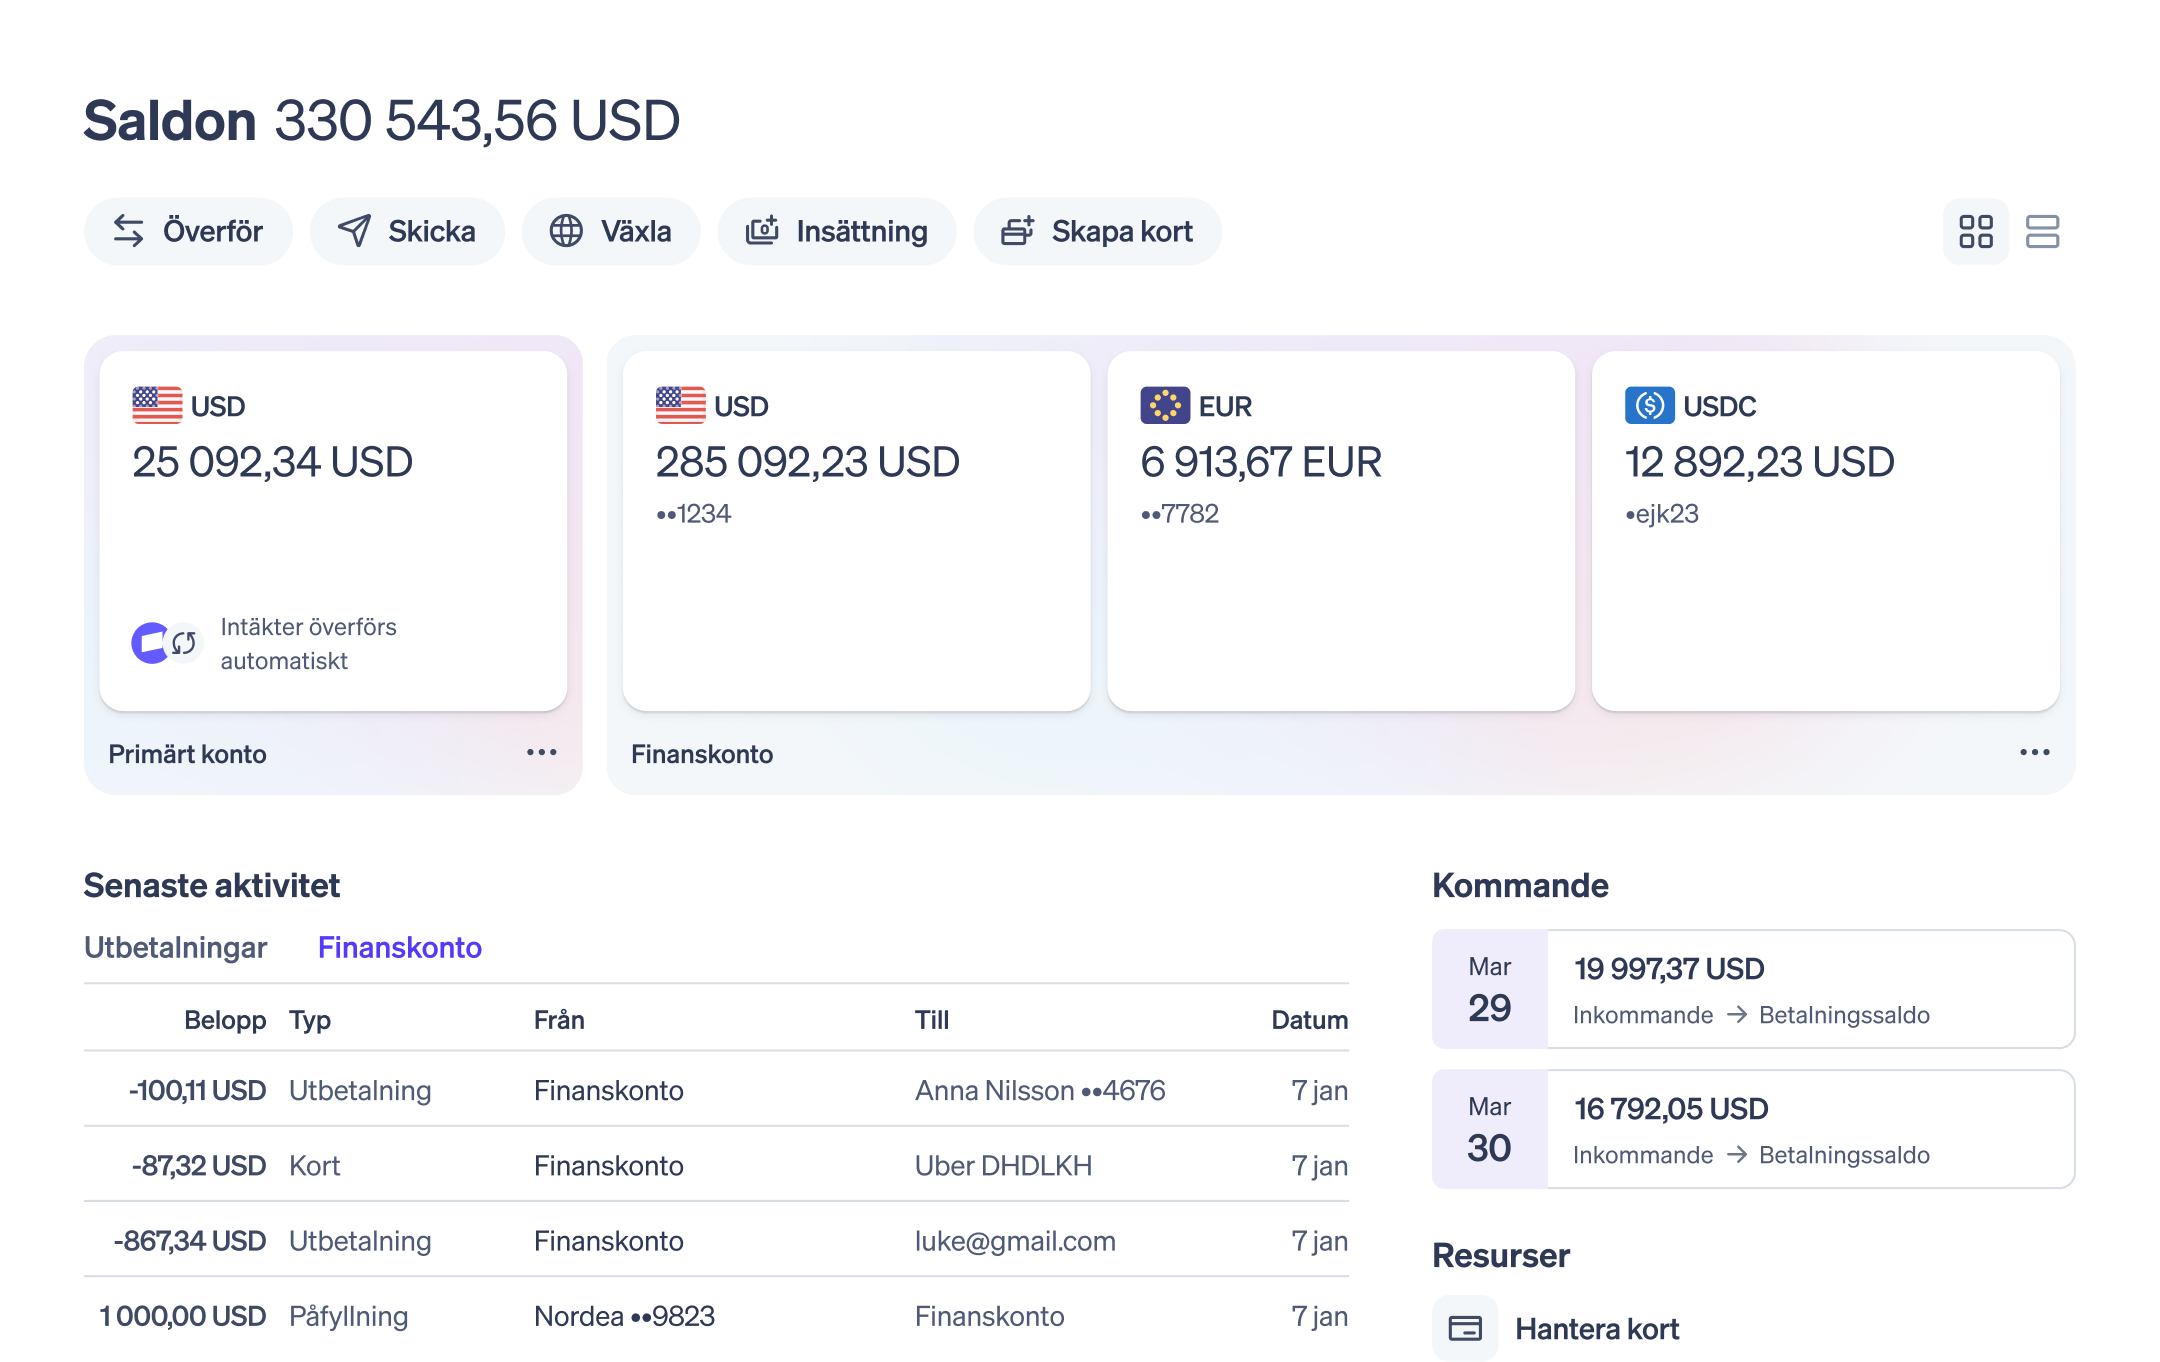The width and height of the screenshot is (2160, 1362).
Task: Select the Finanskonto activity tab
Action: 399,947
